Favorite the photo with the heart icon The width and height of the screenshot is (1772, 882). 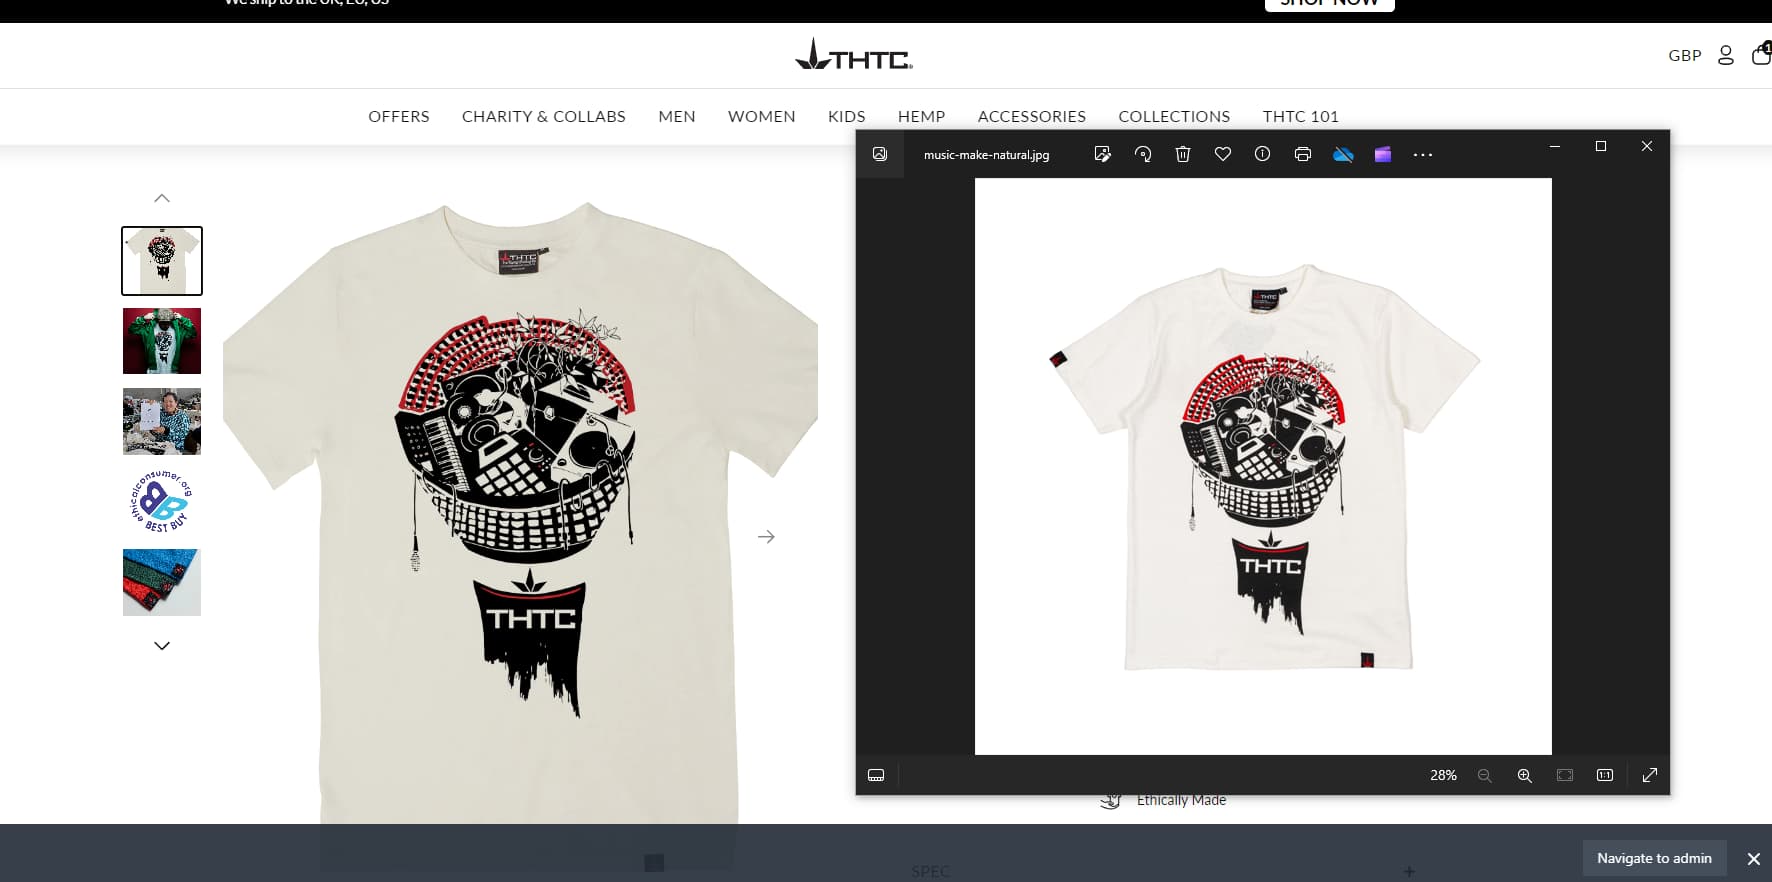point(1223,154)
